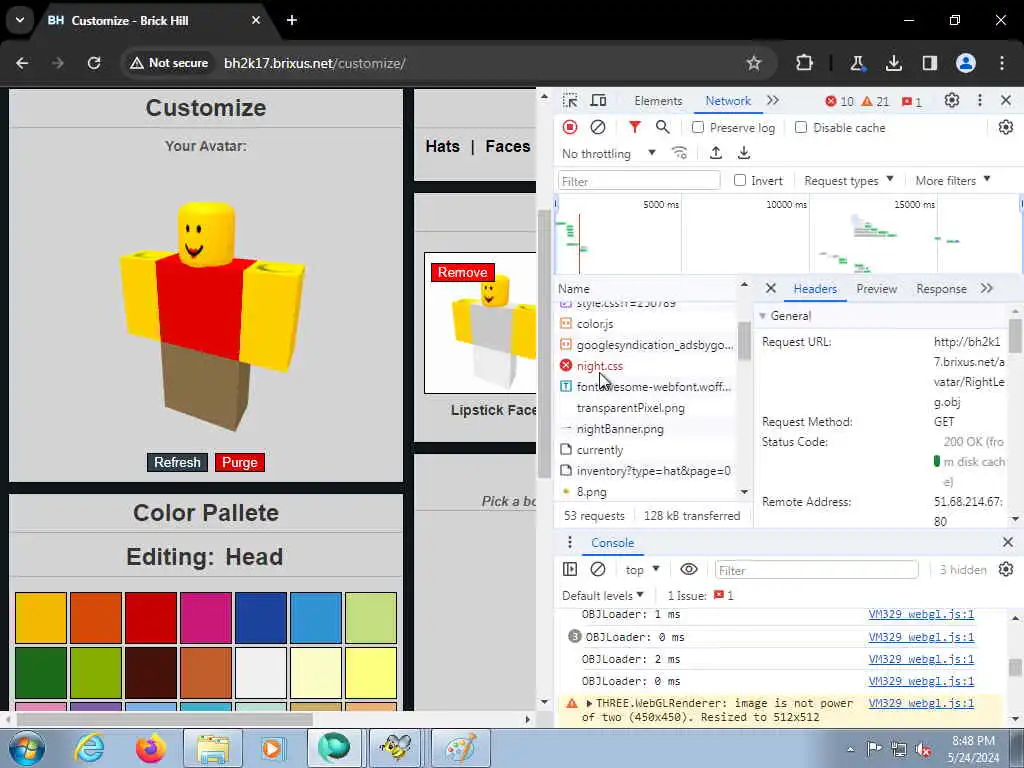Remove the Lipstick Face item
1024x768 pixels.
[462, 272]
